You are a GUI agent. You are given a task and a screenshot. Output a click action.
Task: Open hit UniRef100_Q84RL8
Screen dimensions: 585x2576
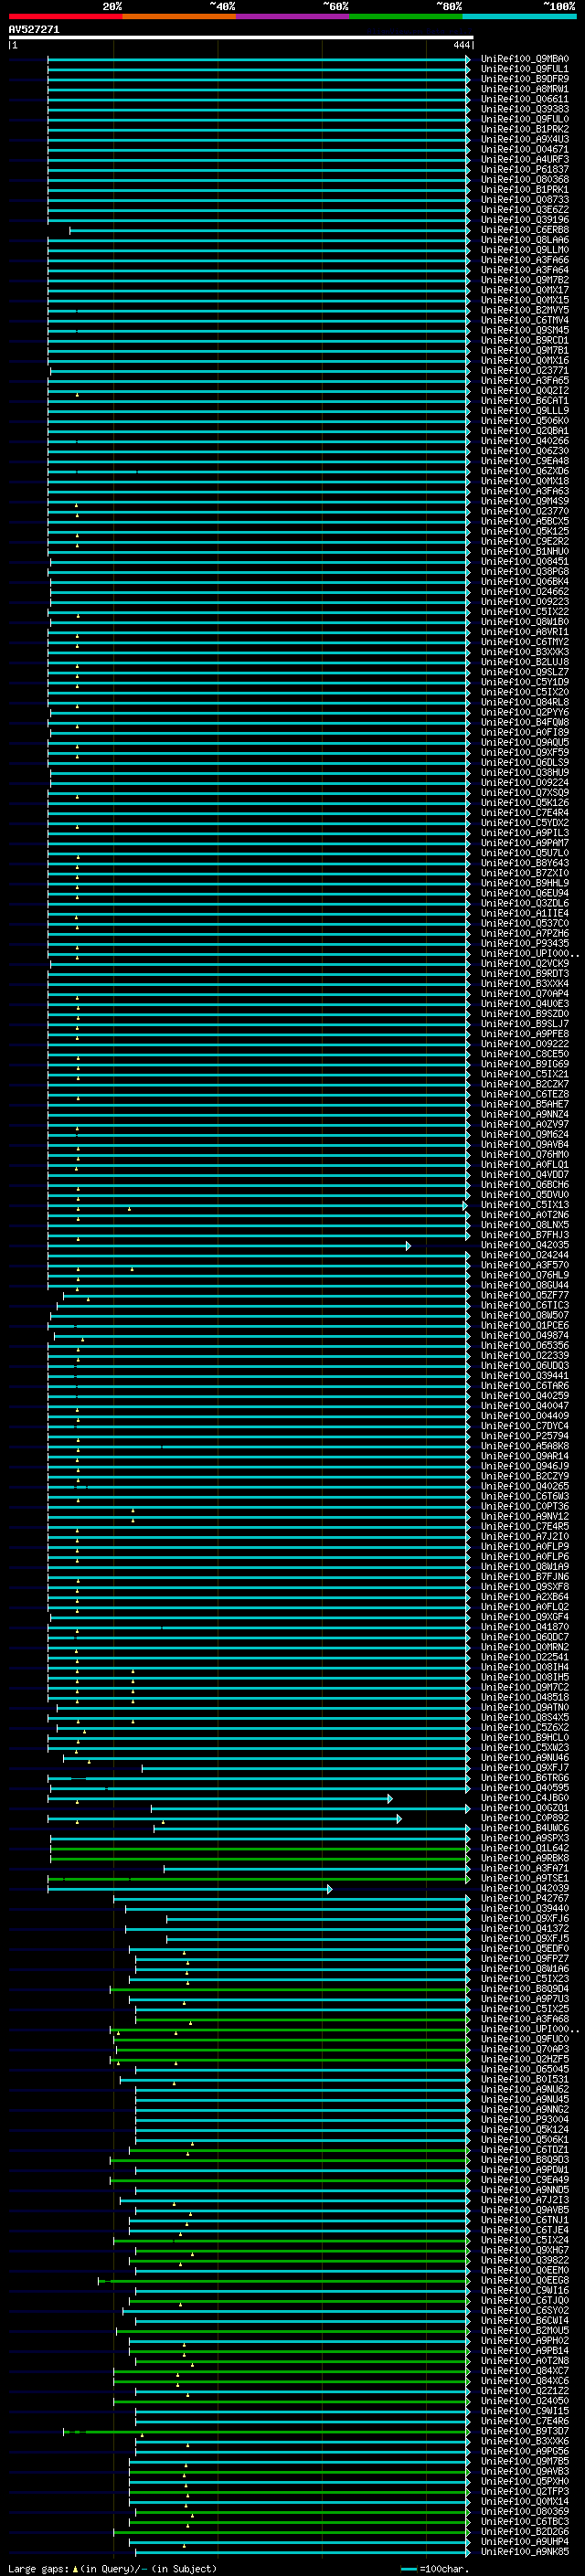coord(525,702)
